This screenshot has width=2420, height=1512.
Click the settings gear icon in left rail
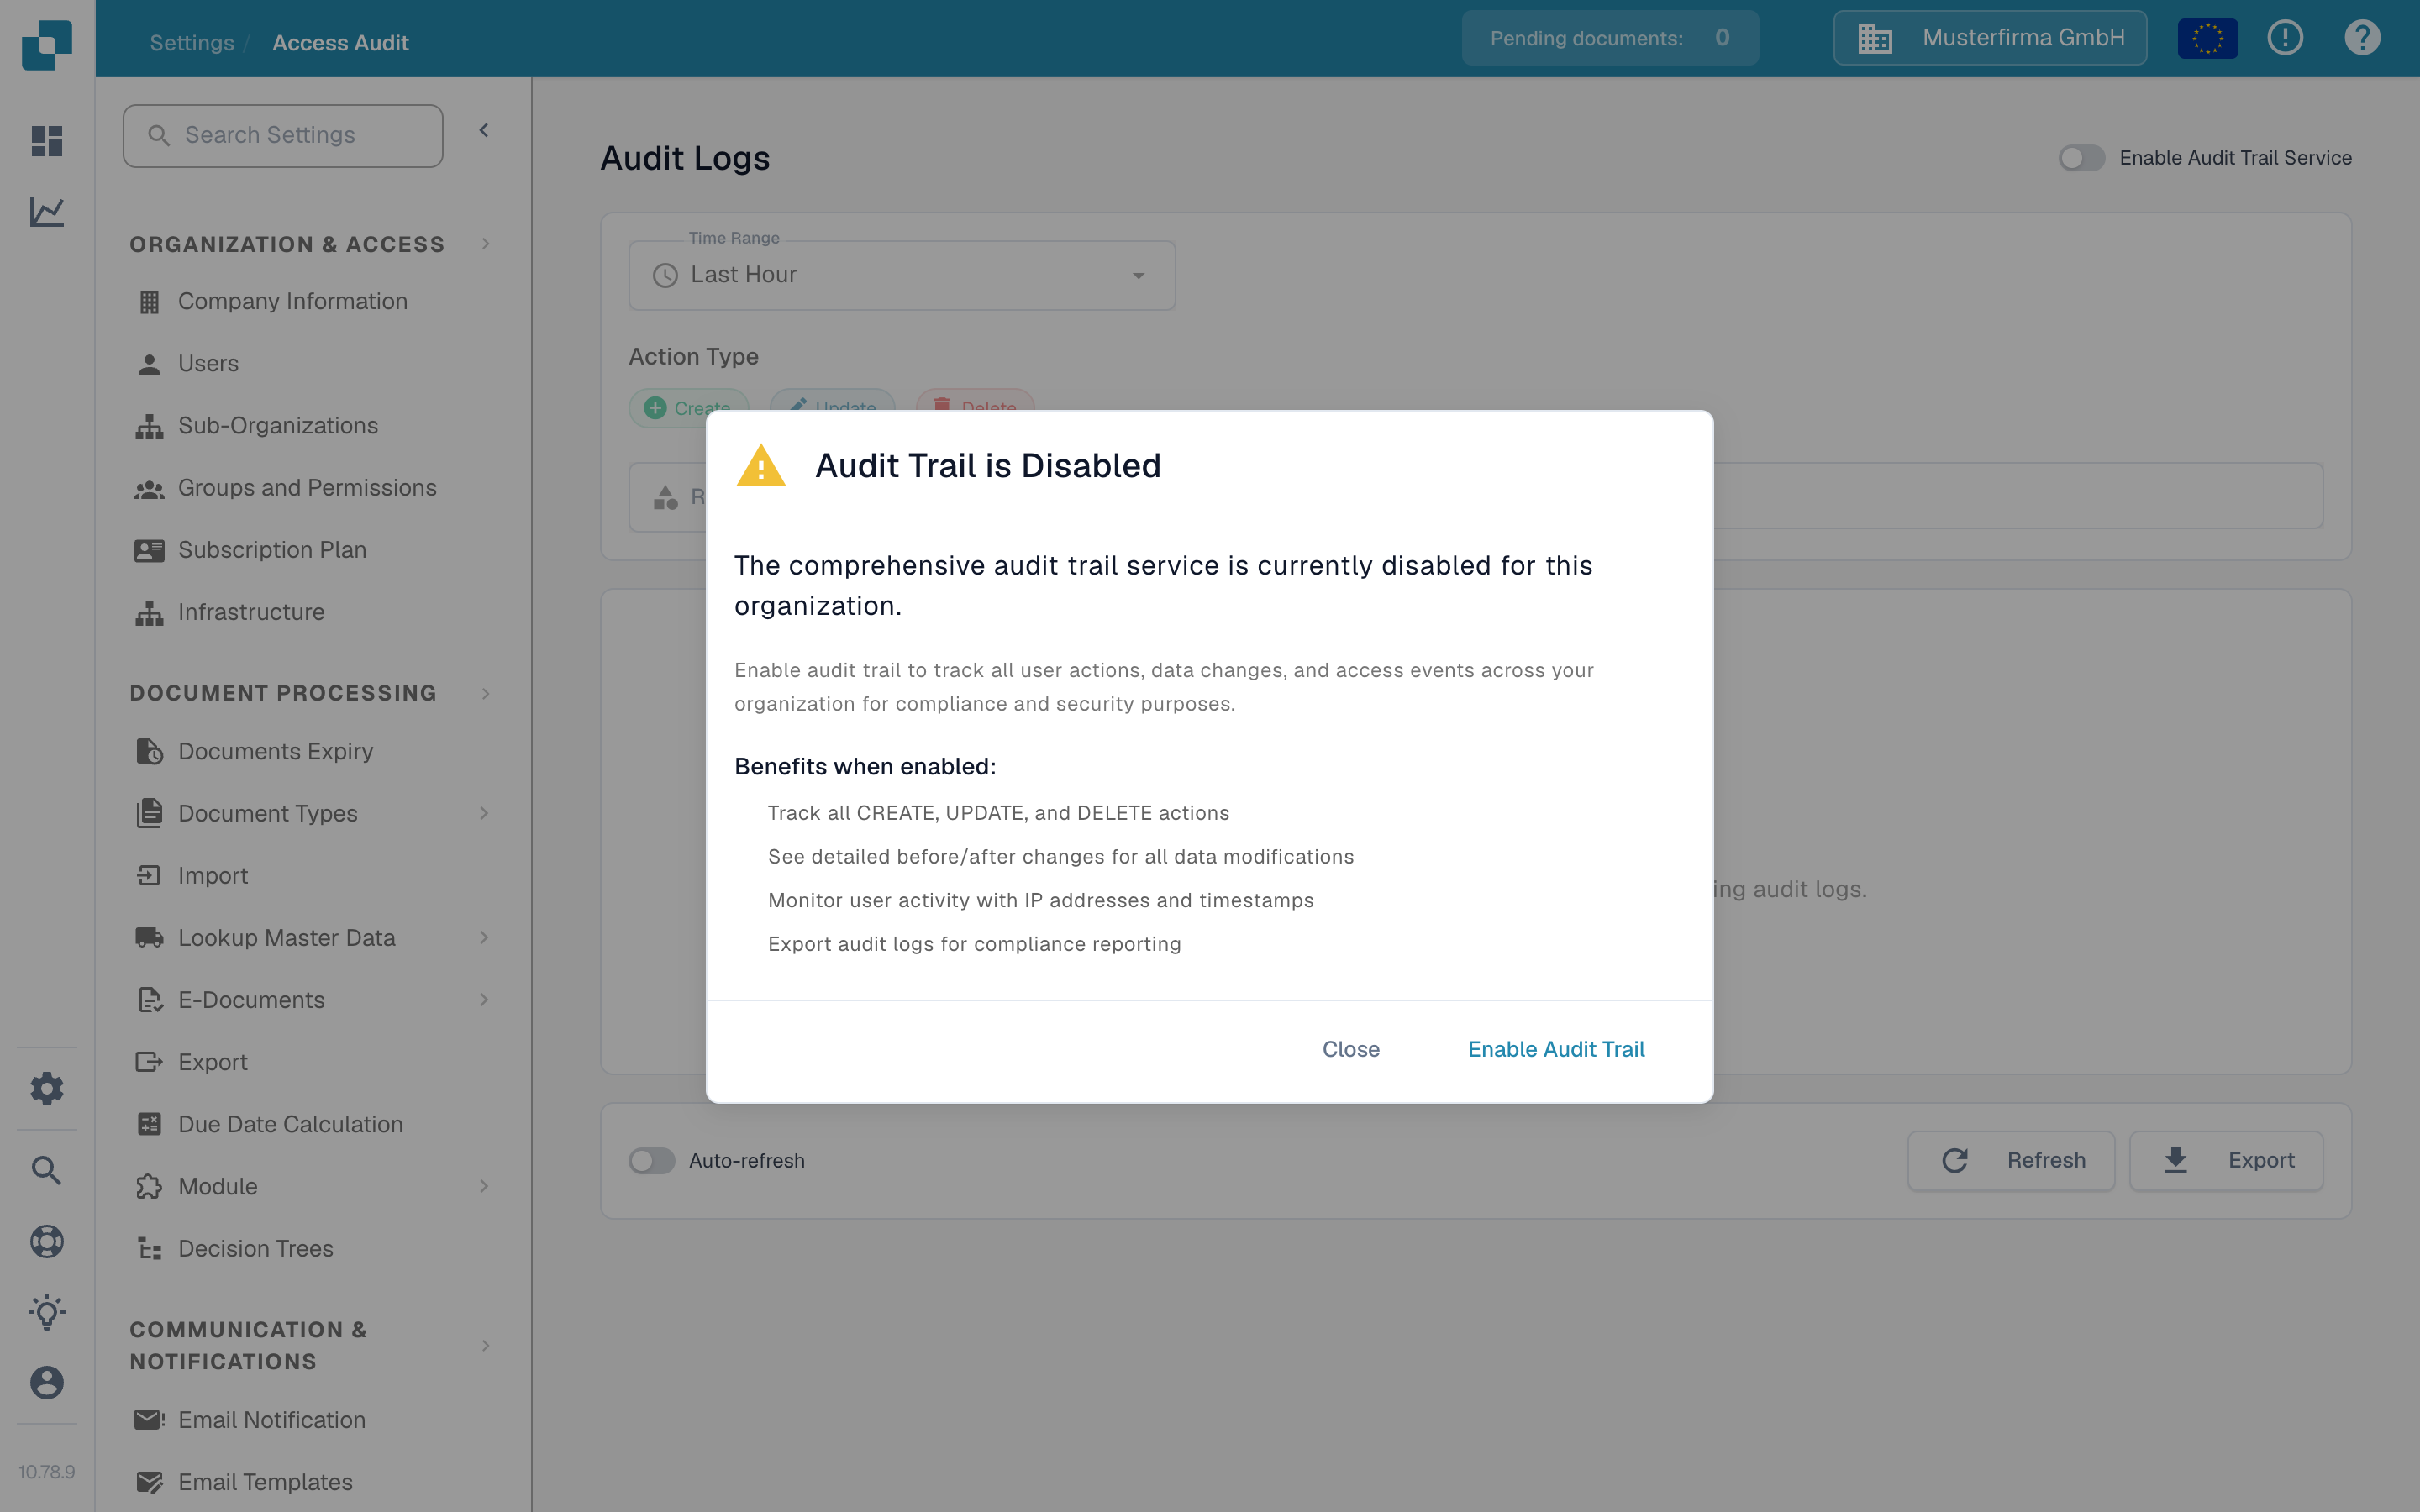point(47,1088)
